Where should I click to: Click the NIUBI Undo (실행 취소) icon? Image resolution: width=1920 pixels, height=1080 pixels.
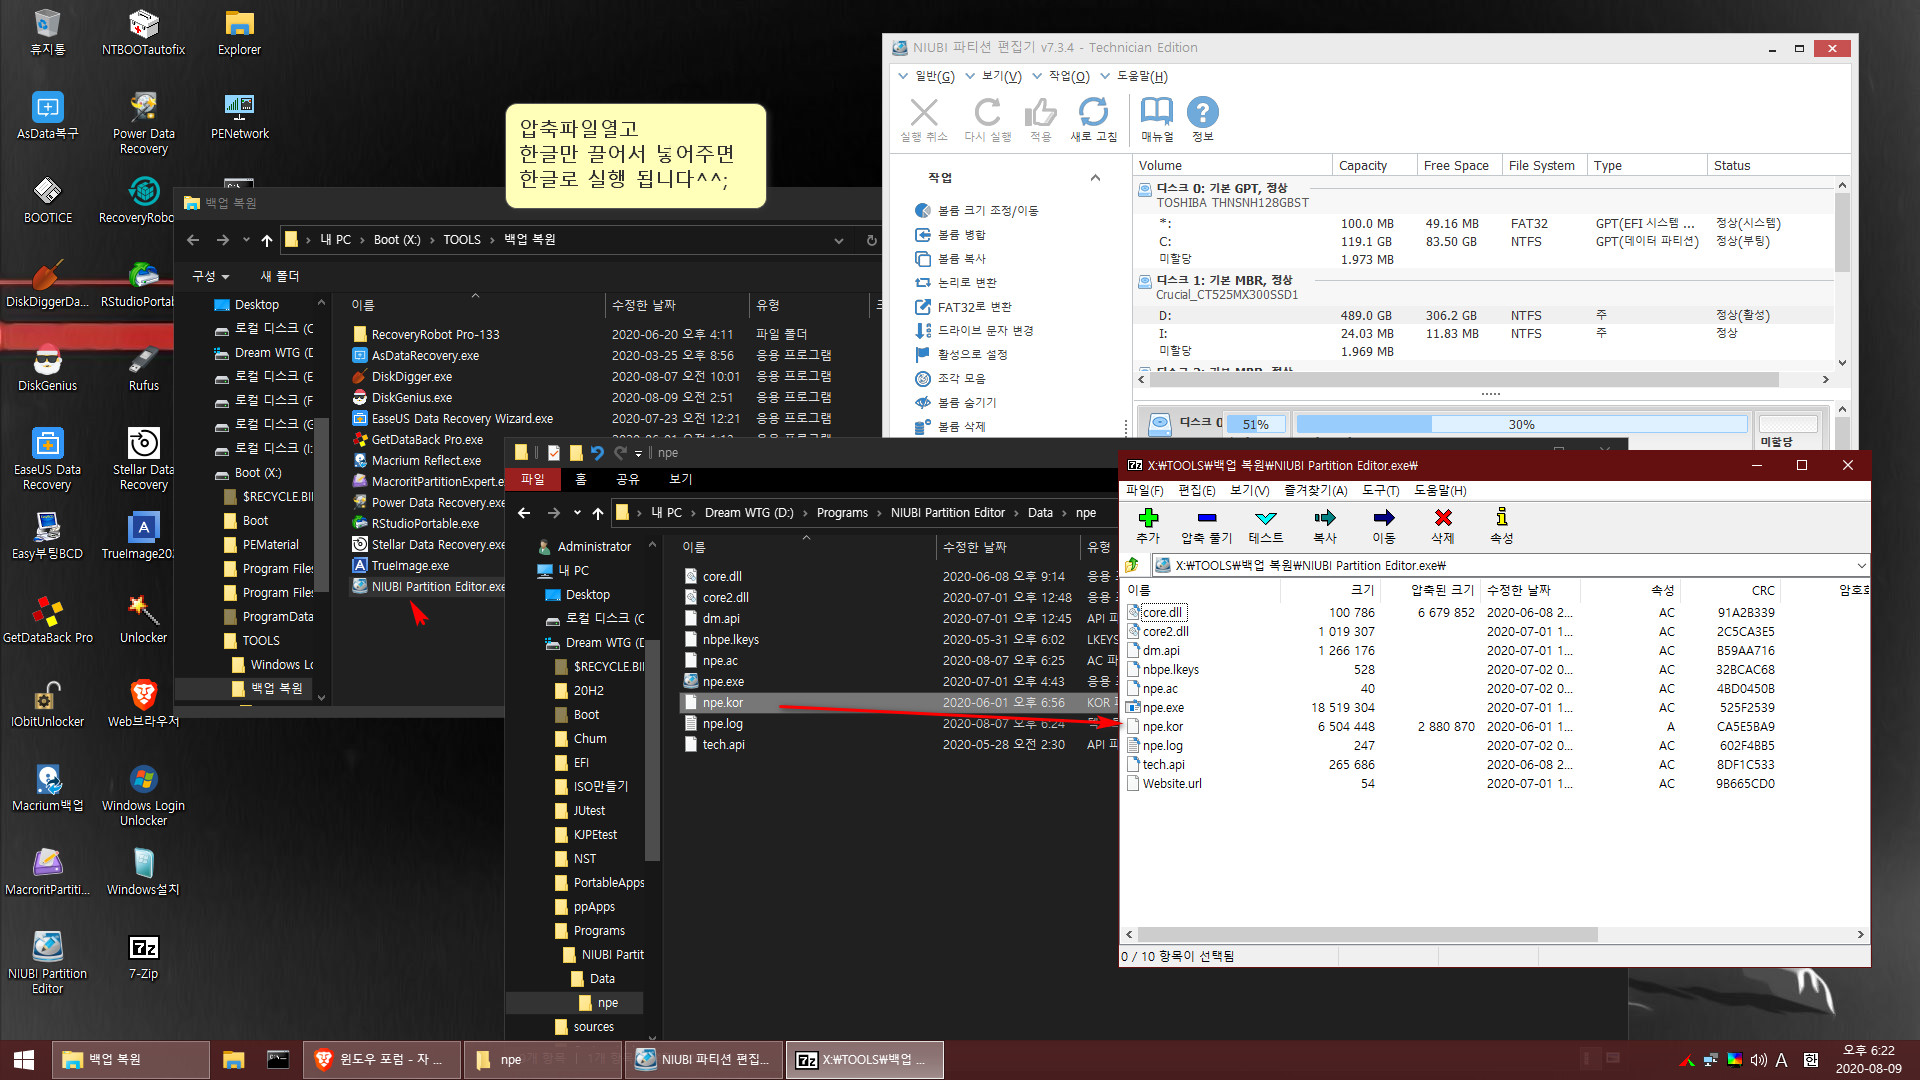924,112
